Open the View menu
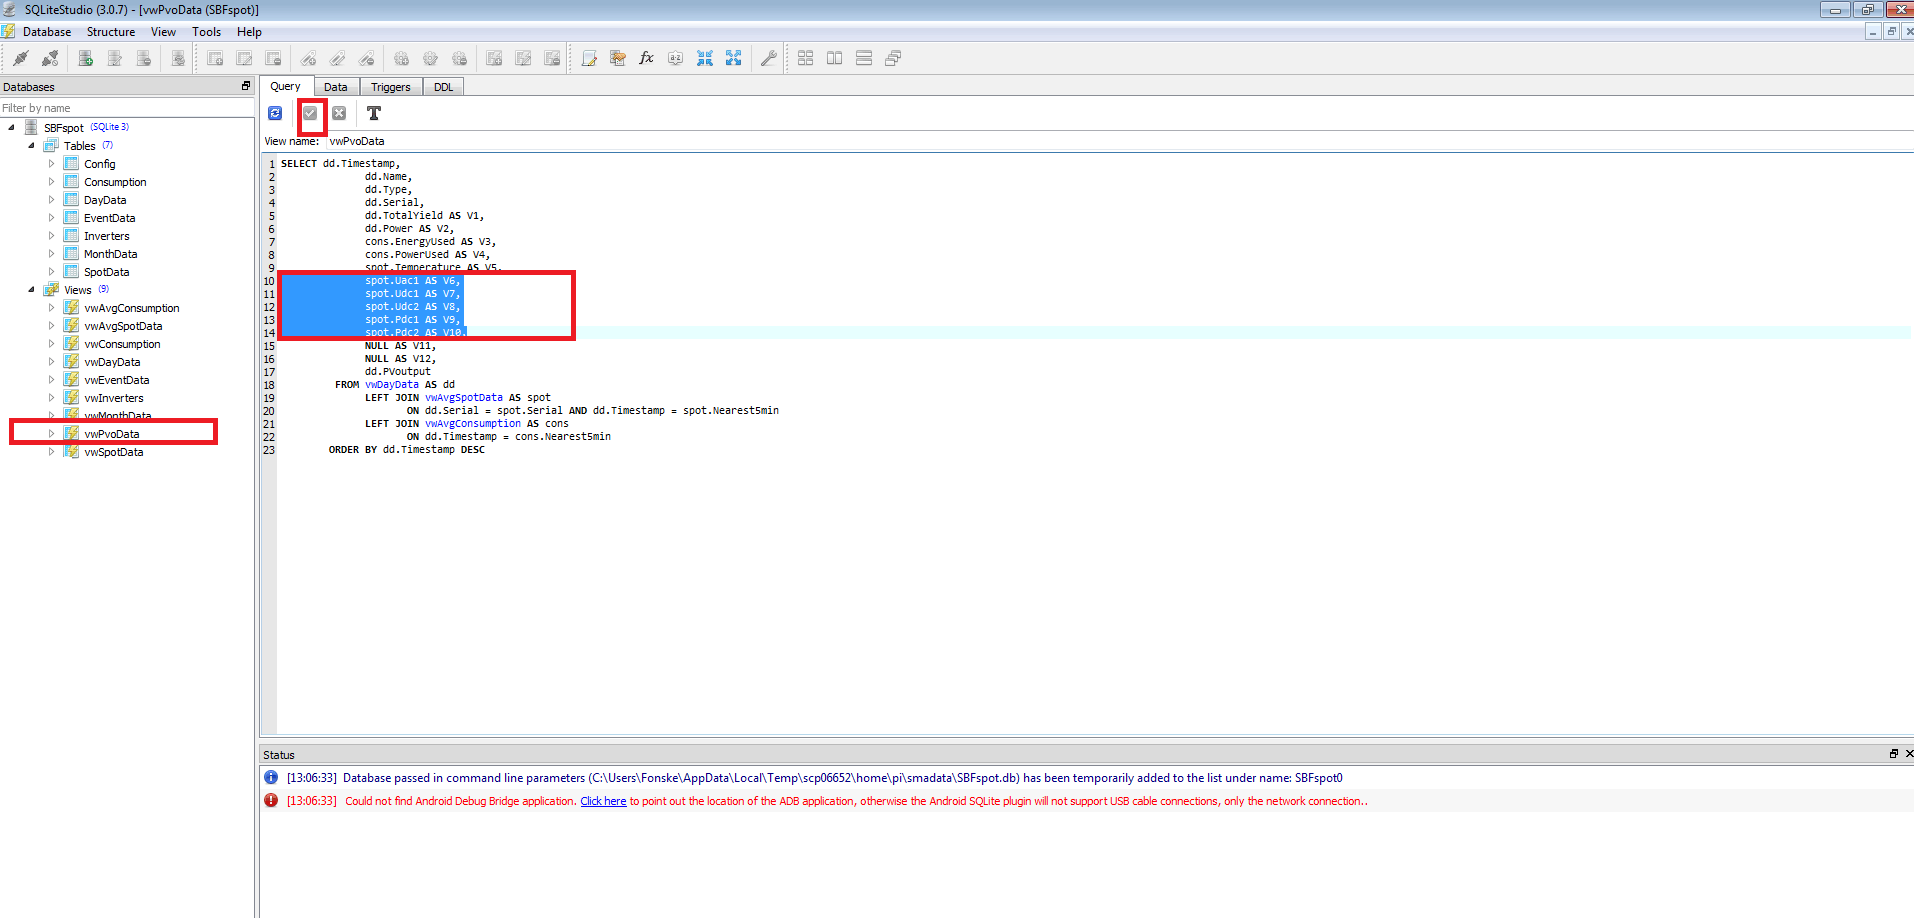 point(163,32)
